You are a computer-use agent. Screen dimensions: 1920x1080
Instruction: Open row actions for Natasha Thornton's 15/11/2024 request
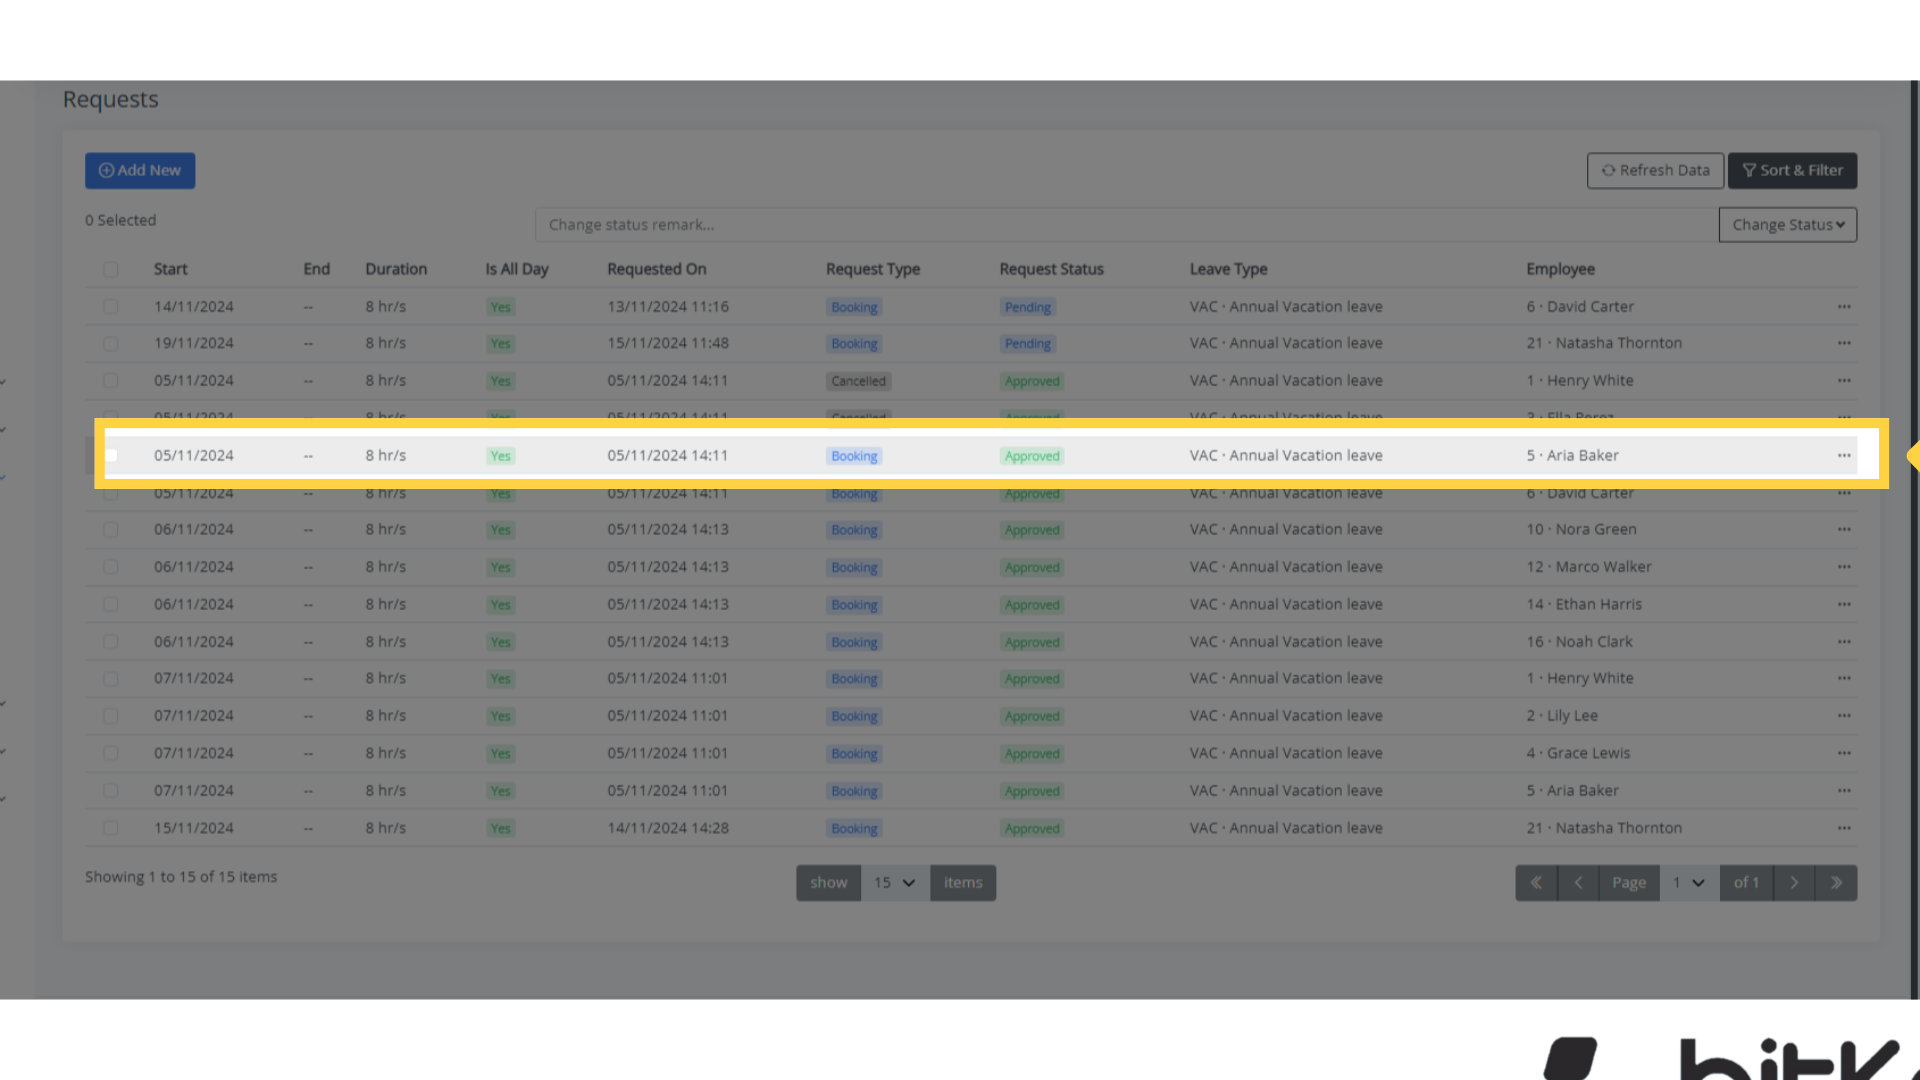coord(1843,828)
